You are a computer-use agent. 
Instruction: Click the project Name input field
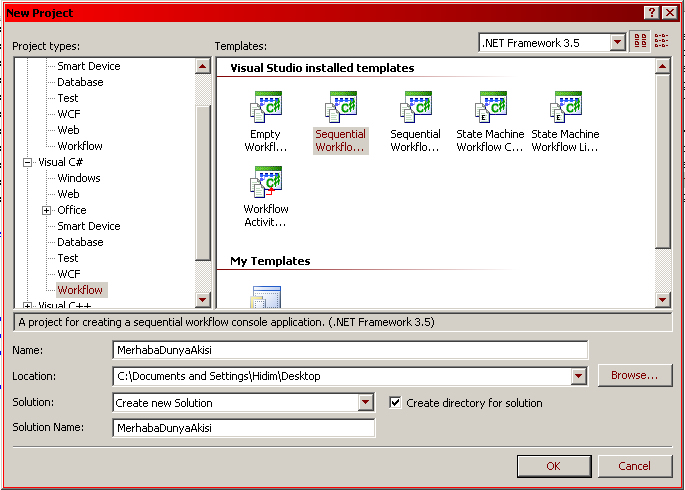(x=350, y=350)
